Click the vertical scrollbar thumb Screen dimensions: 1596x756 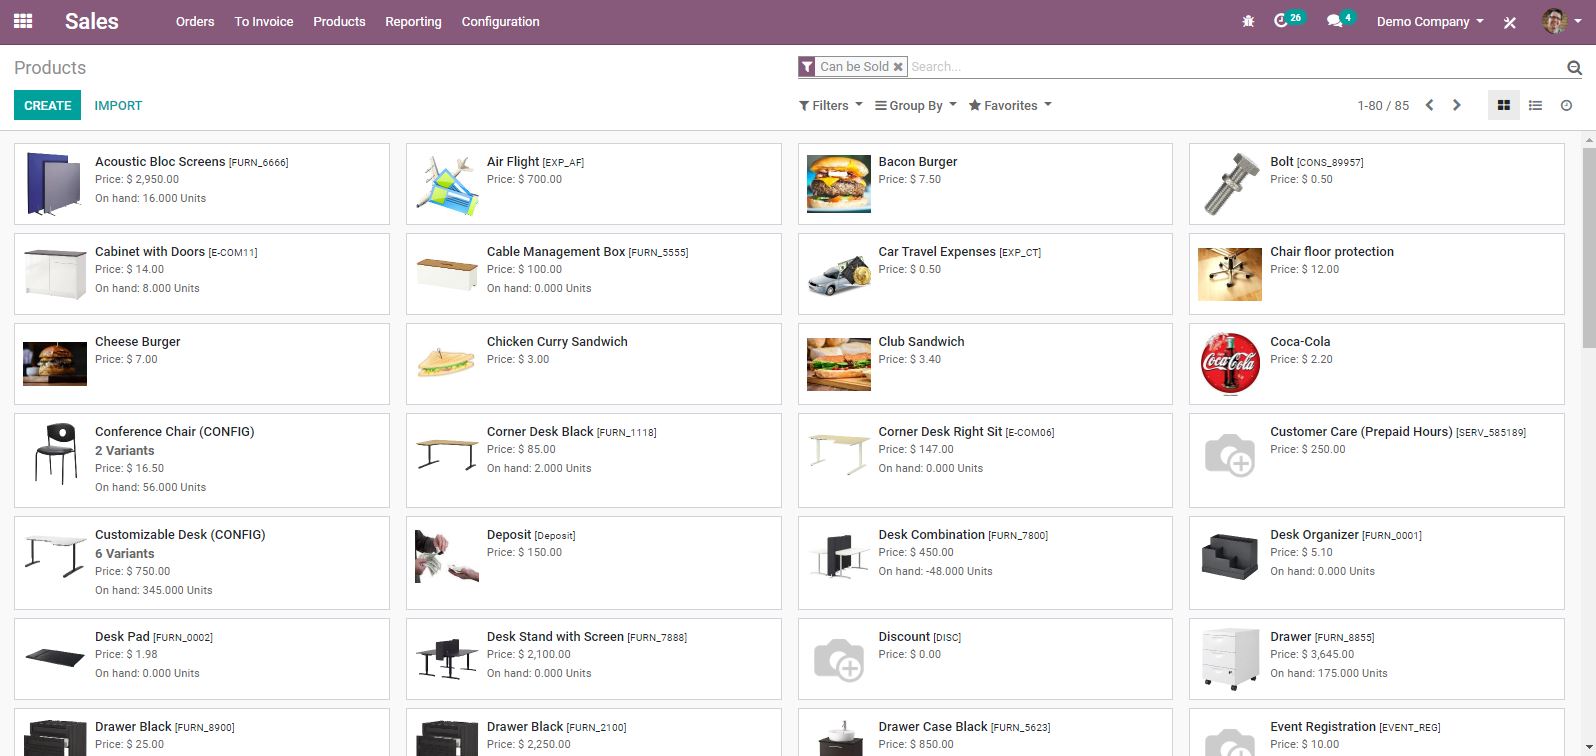click(1589, 245)
